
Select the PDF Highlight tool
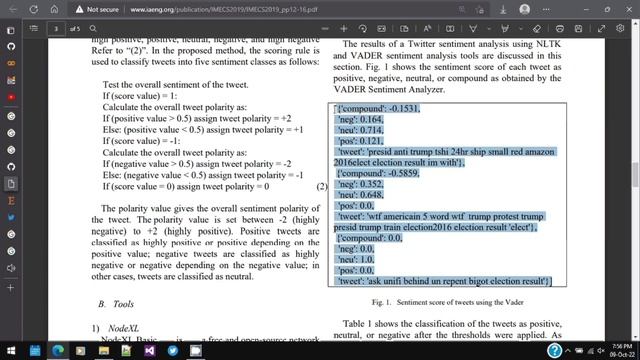[505, 28]
